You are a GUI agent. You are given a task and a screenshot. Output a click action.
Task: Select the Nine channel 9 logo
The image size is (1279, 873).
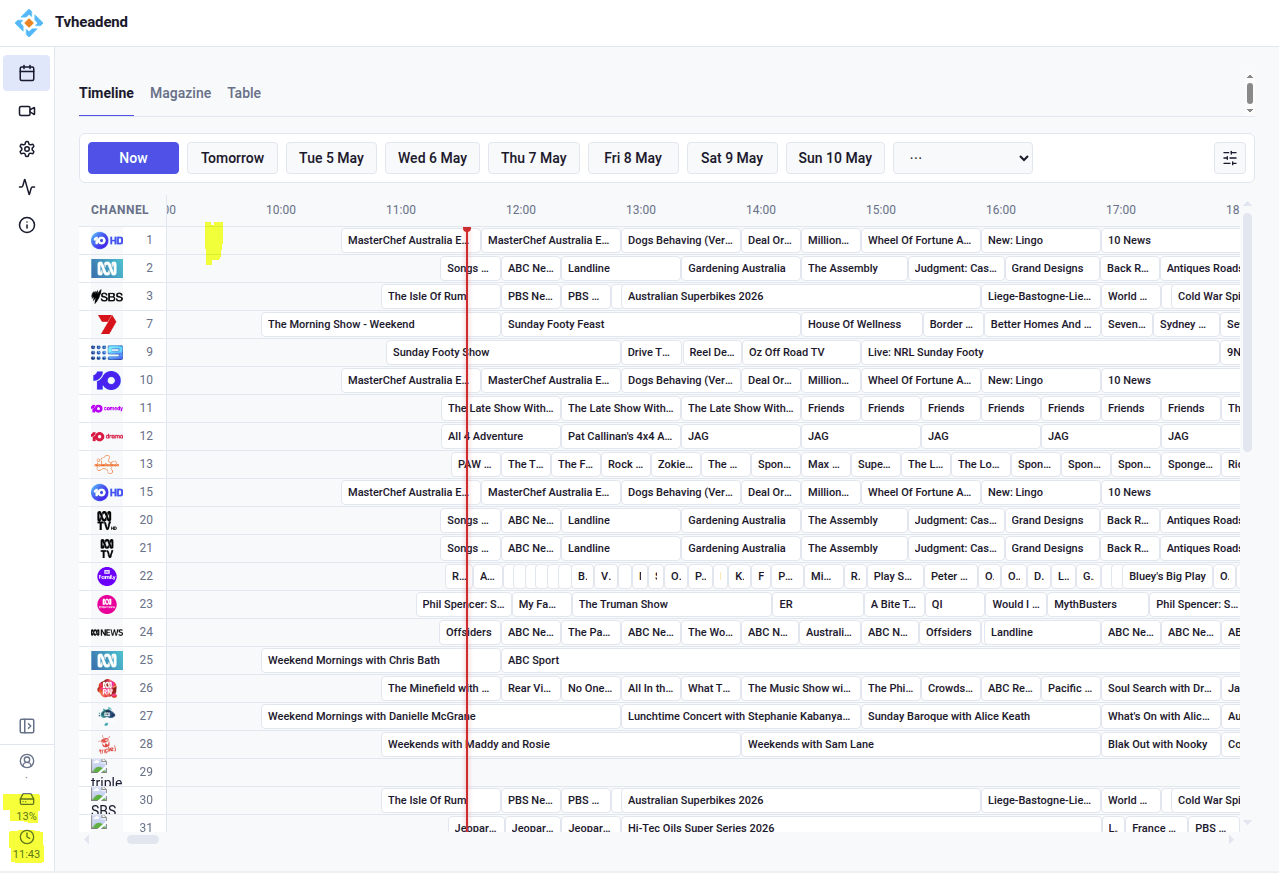(x=107, y=352)
